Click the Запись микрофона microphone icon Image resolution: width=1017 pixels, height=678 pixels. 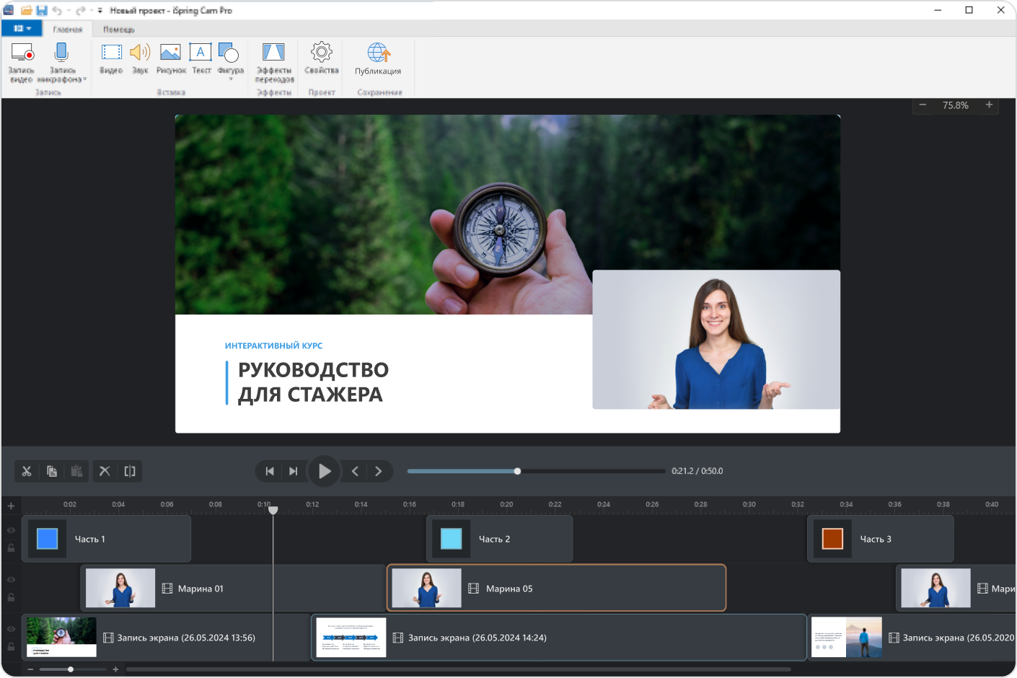coord(61,53)
